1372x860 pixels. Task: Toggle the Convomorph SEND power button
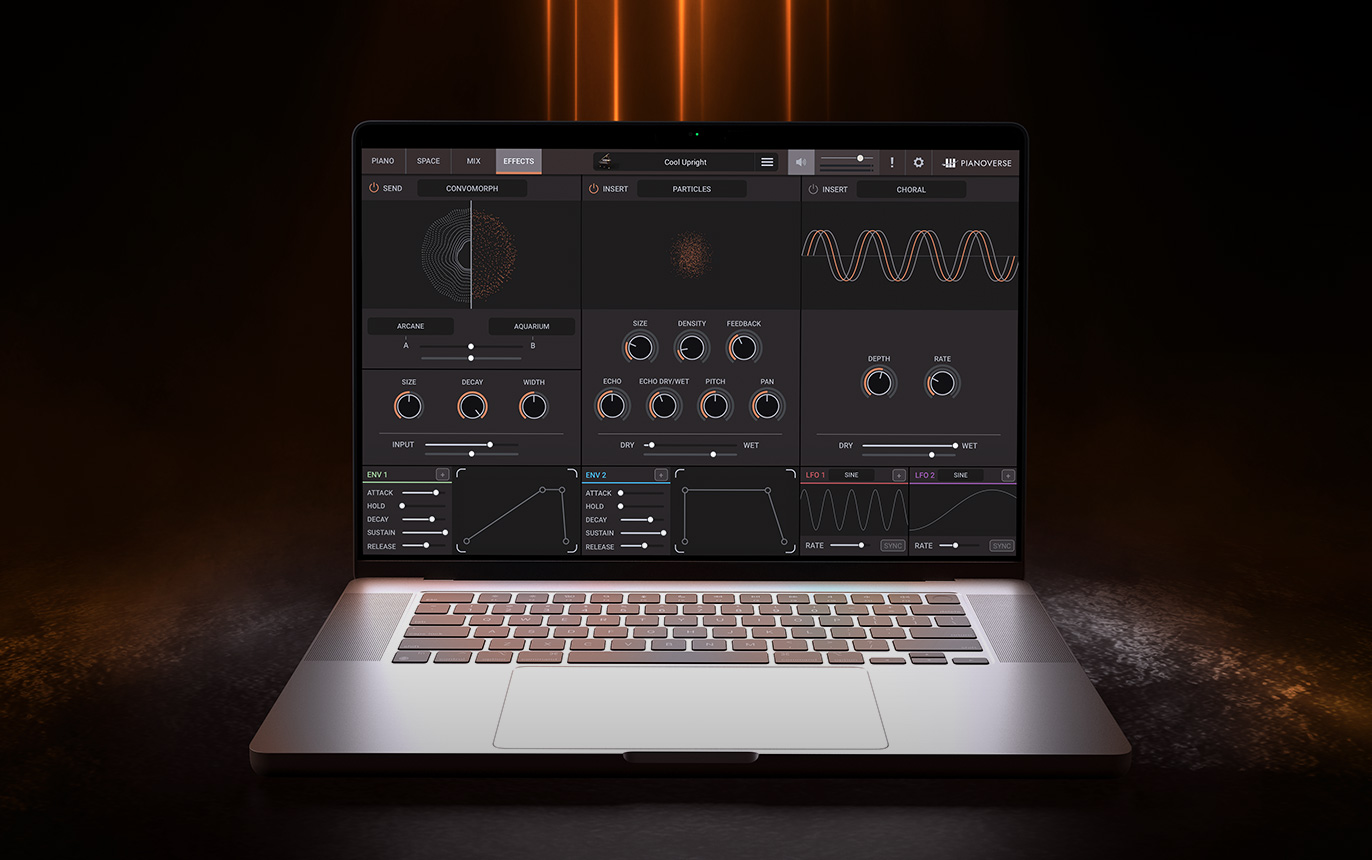coord(373,188)
